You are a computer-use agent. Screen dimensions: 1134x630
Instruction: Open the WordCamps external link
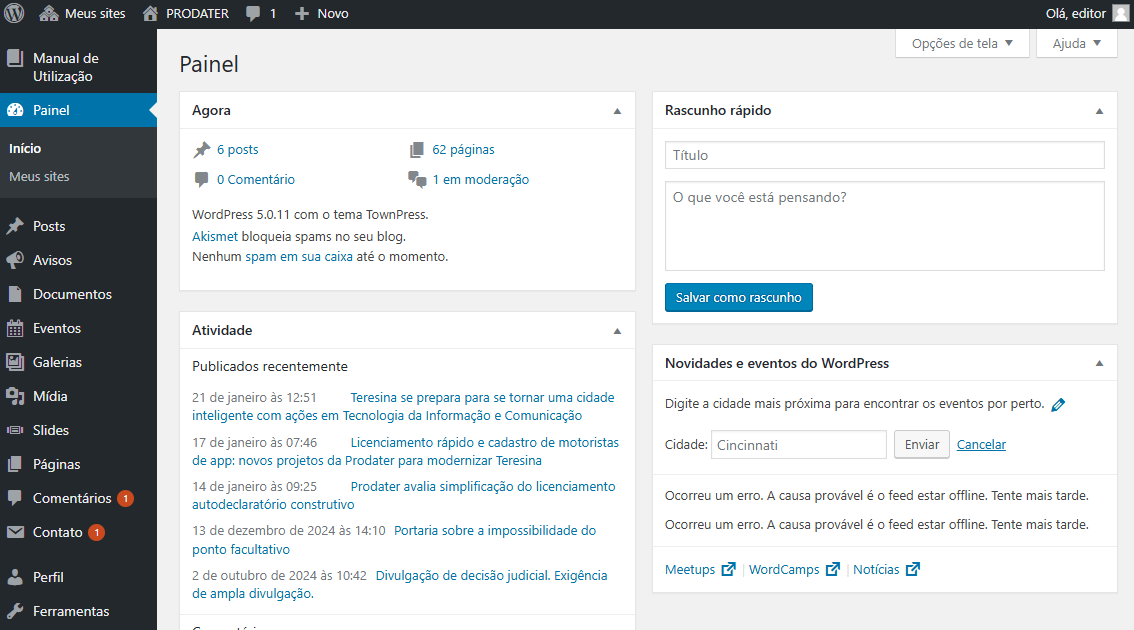(x=794, y=570)
